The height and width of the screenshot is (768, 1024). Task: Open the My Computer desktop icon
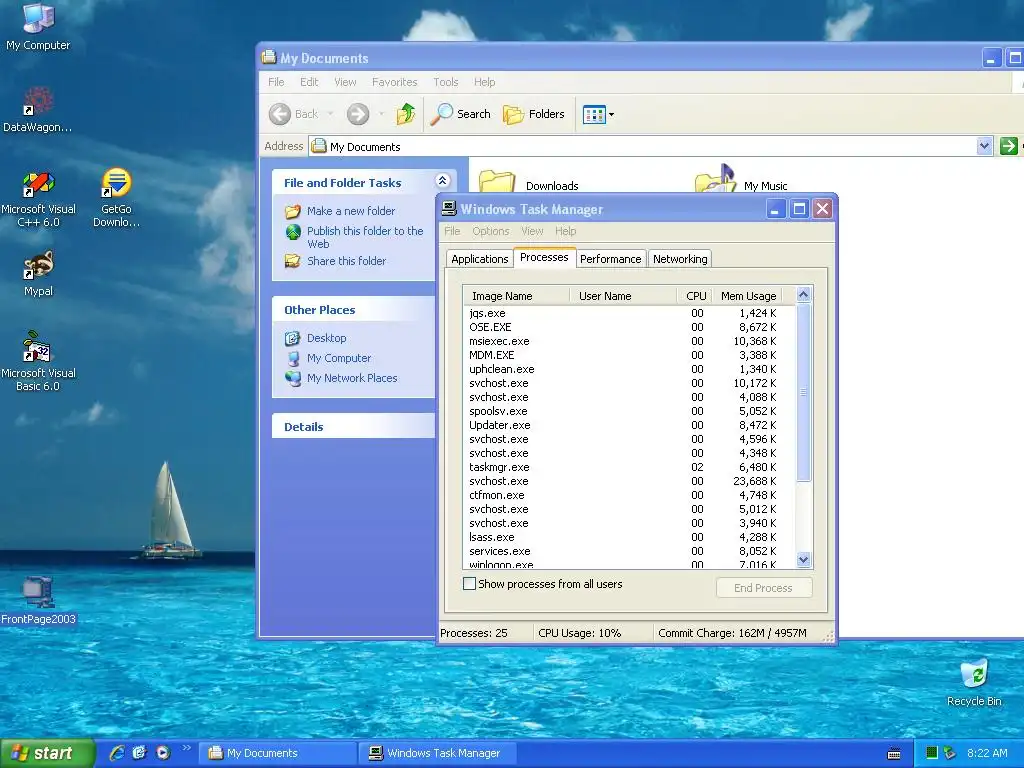click(39, 26)
